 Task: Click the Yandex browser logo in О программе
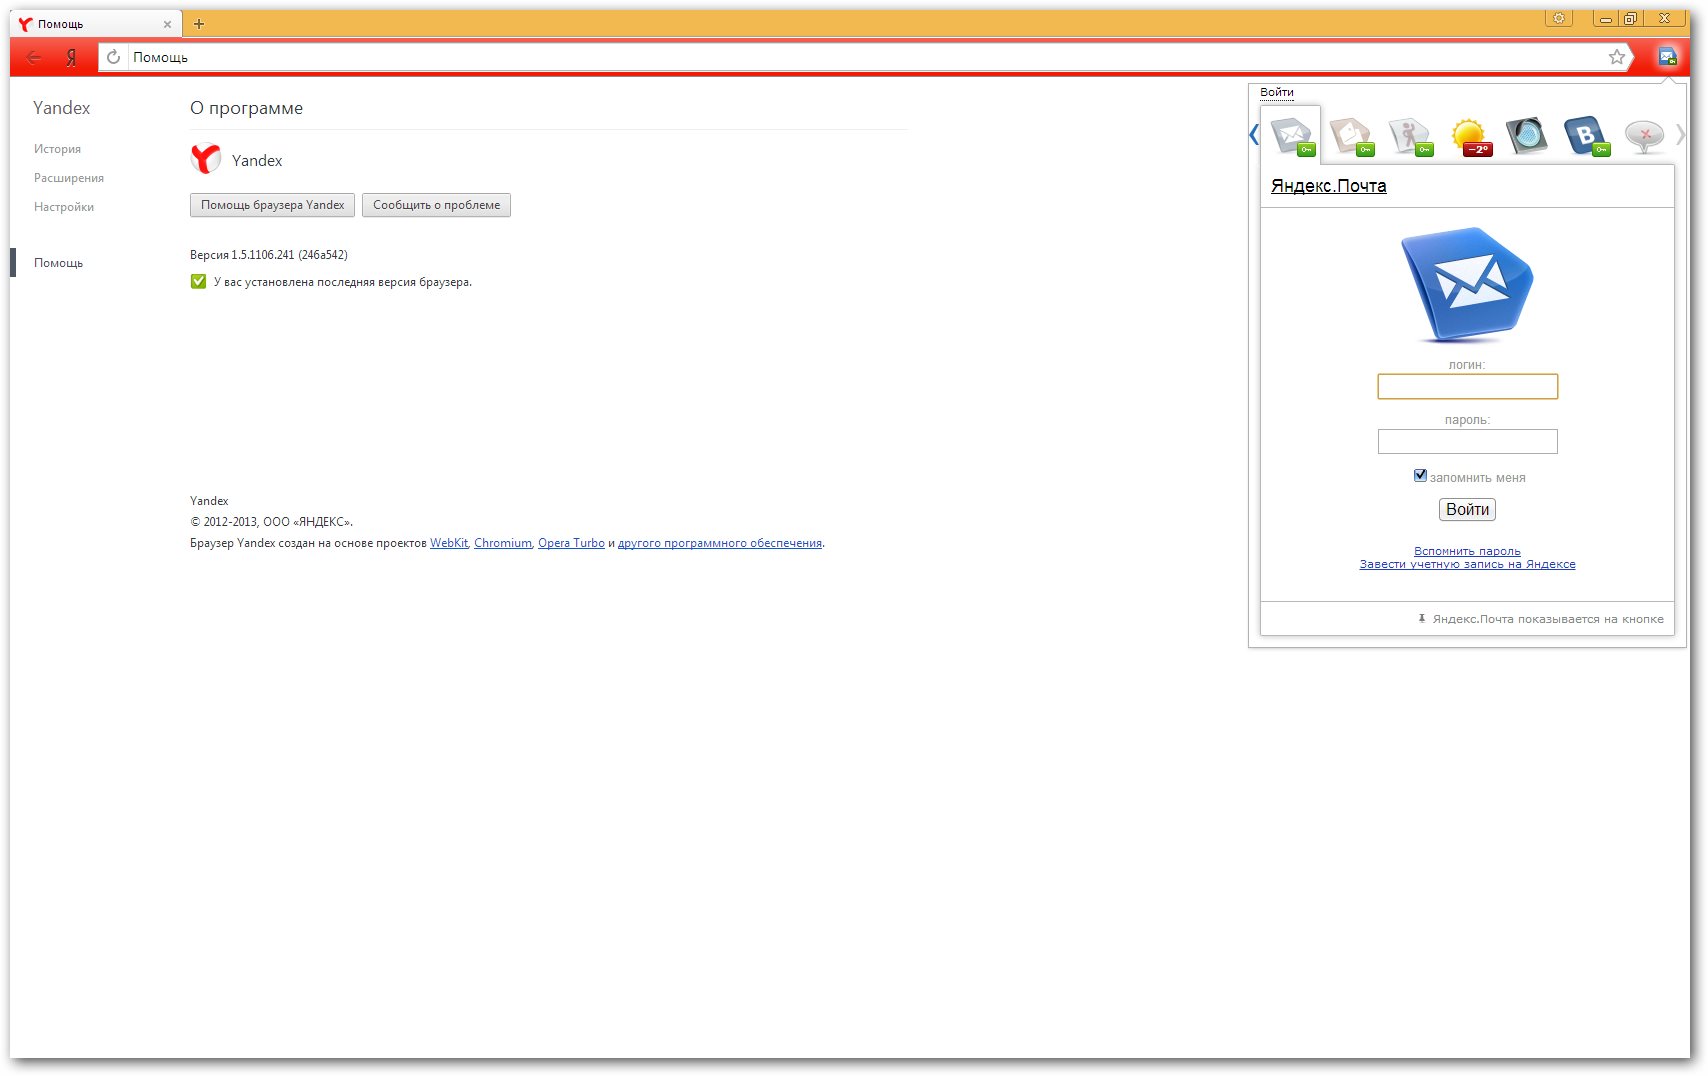(205, 159)
